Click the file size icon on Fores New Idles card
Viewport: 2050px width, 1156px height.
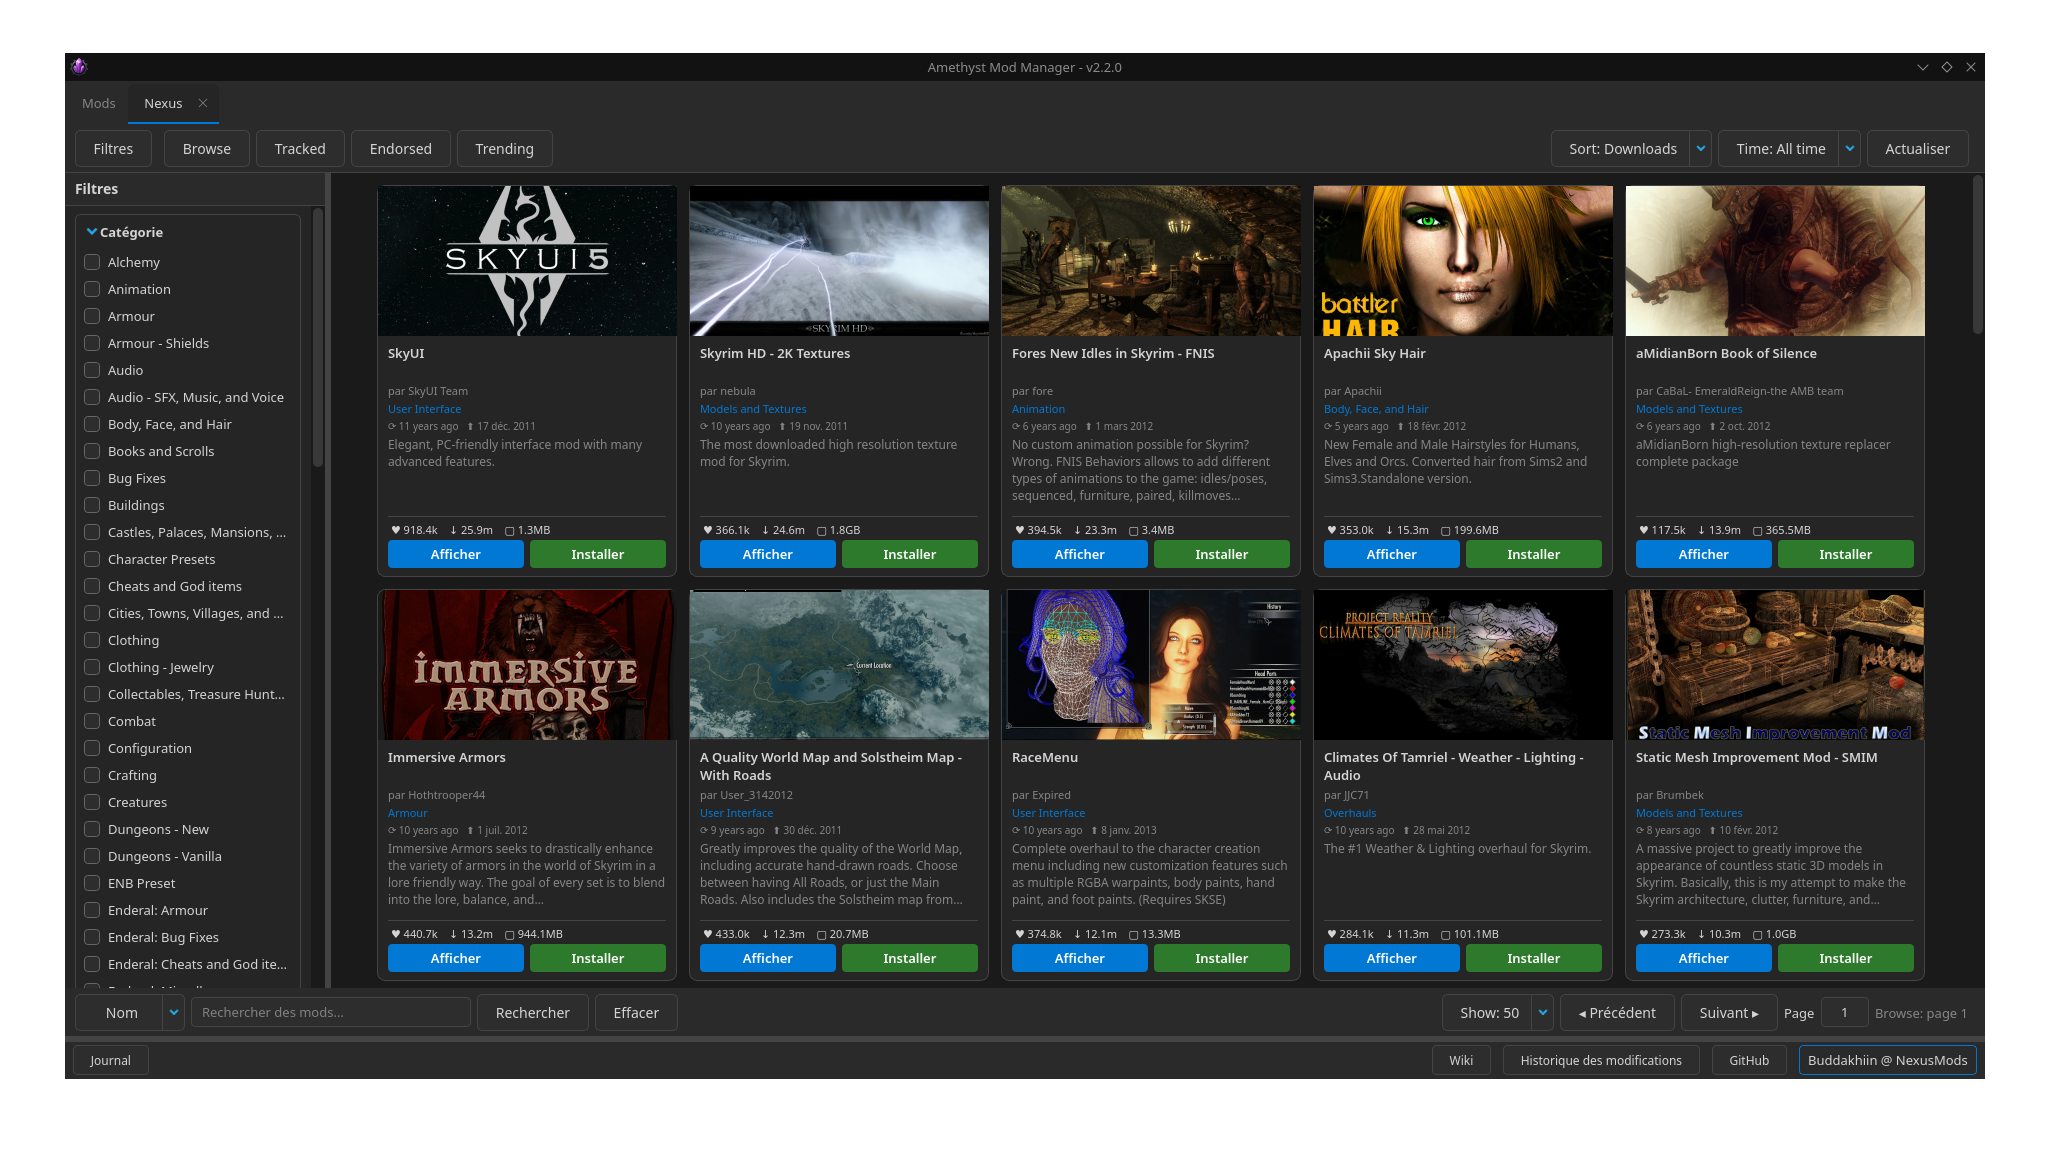coord(1134,530)
